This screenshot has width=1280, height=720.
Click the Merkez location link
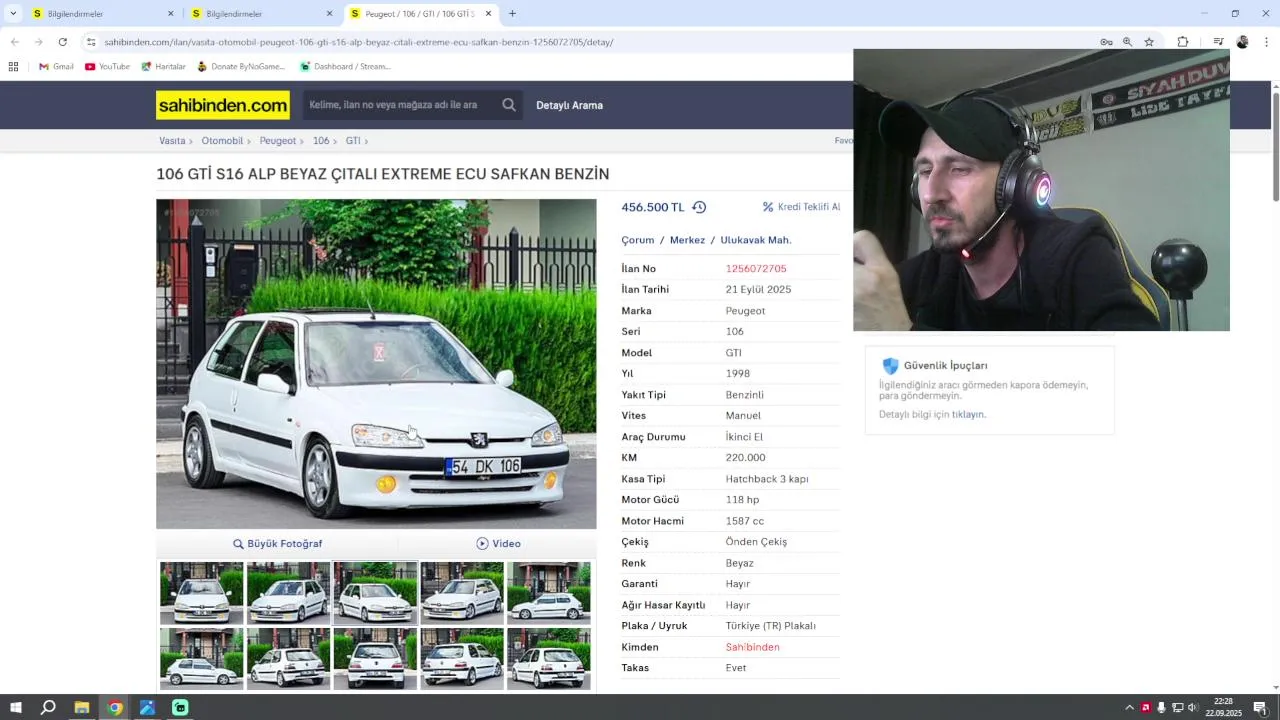[687, 240]
